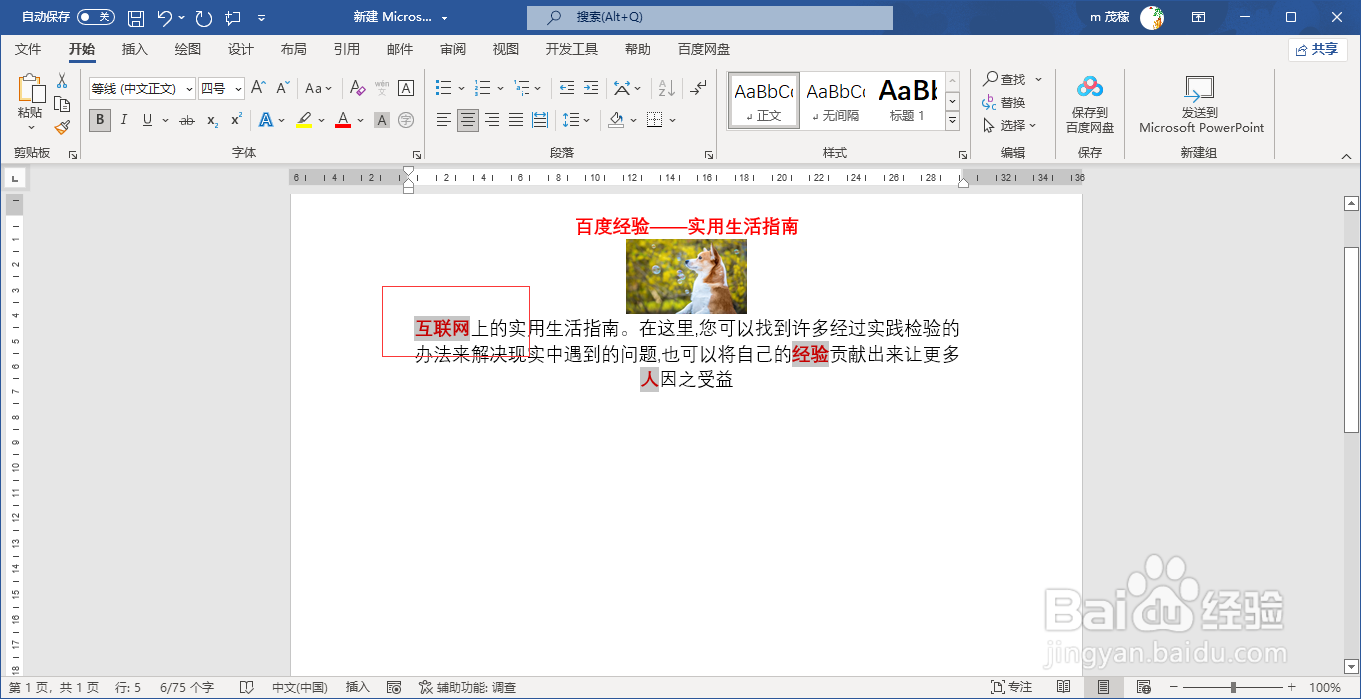The height and width of the screenshot is (699, 1361).
Task: Open the 审阅 ribbon tab
Action: 451,48
